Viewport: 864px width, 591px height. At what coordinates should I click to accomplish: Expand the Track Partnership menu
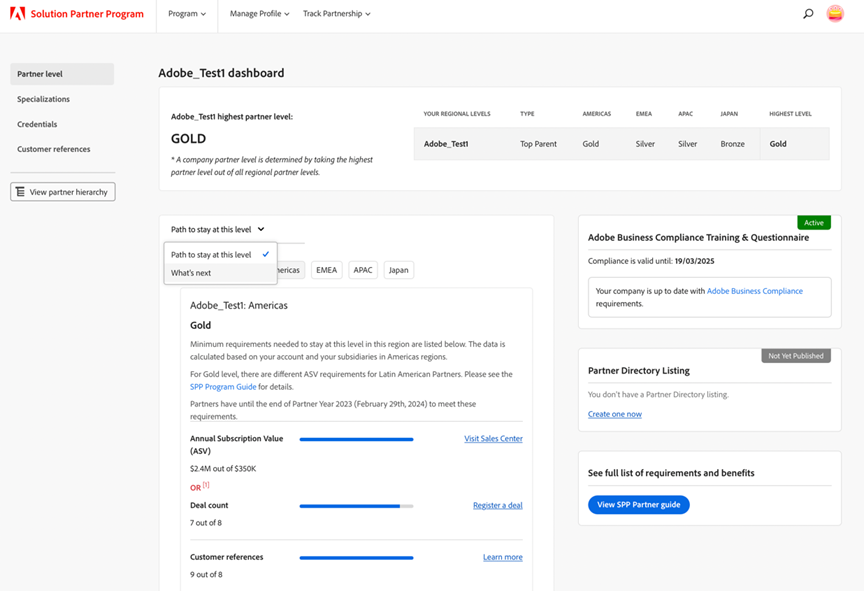coord(336,14)
